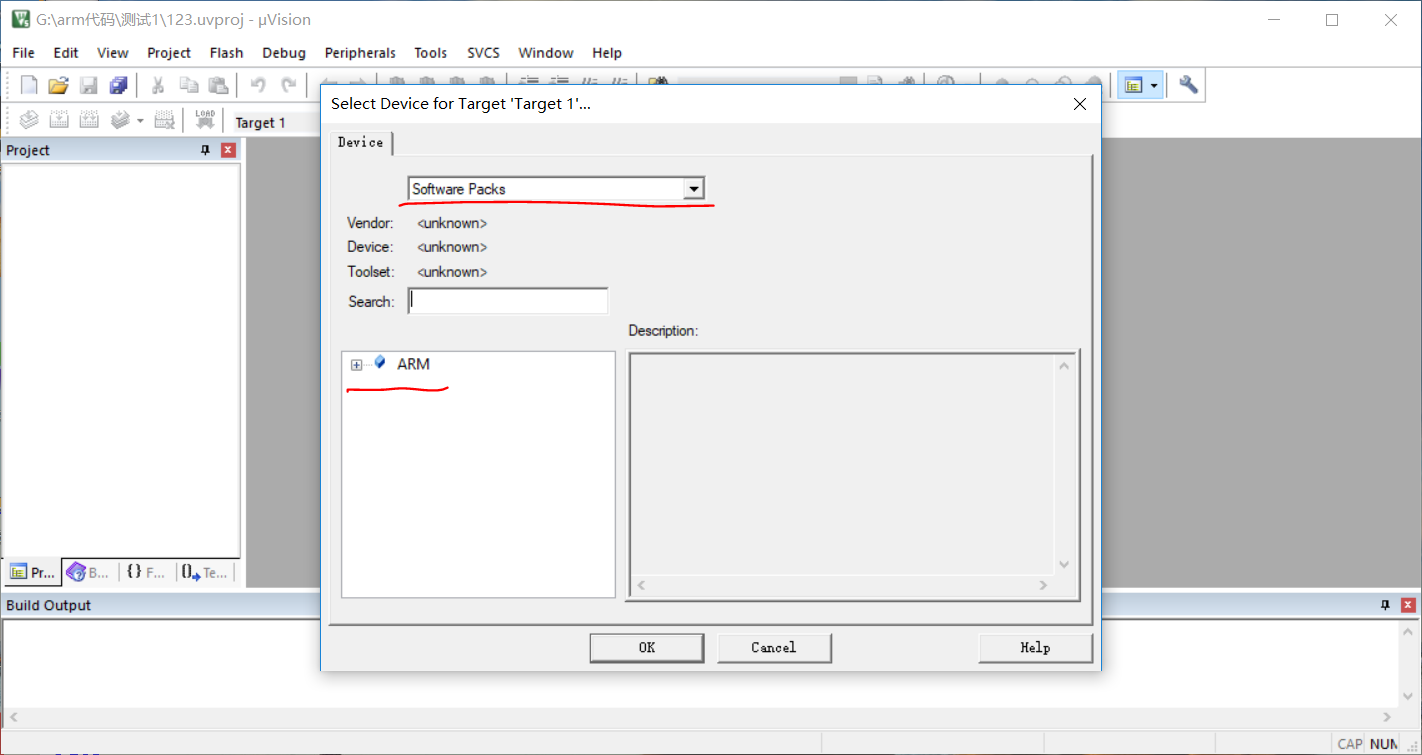Select the ARM entry in device tree
This screenshot has height=755, width=1422.
(x=413, y=364)
